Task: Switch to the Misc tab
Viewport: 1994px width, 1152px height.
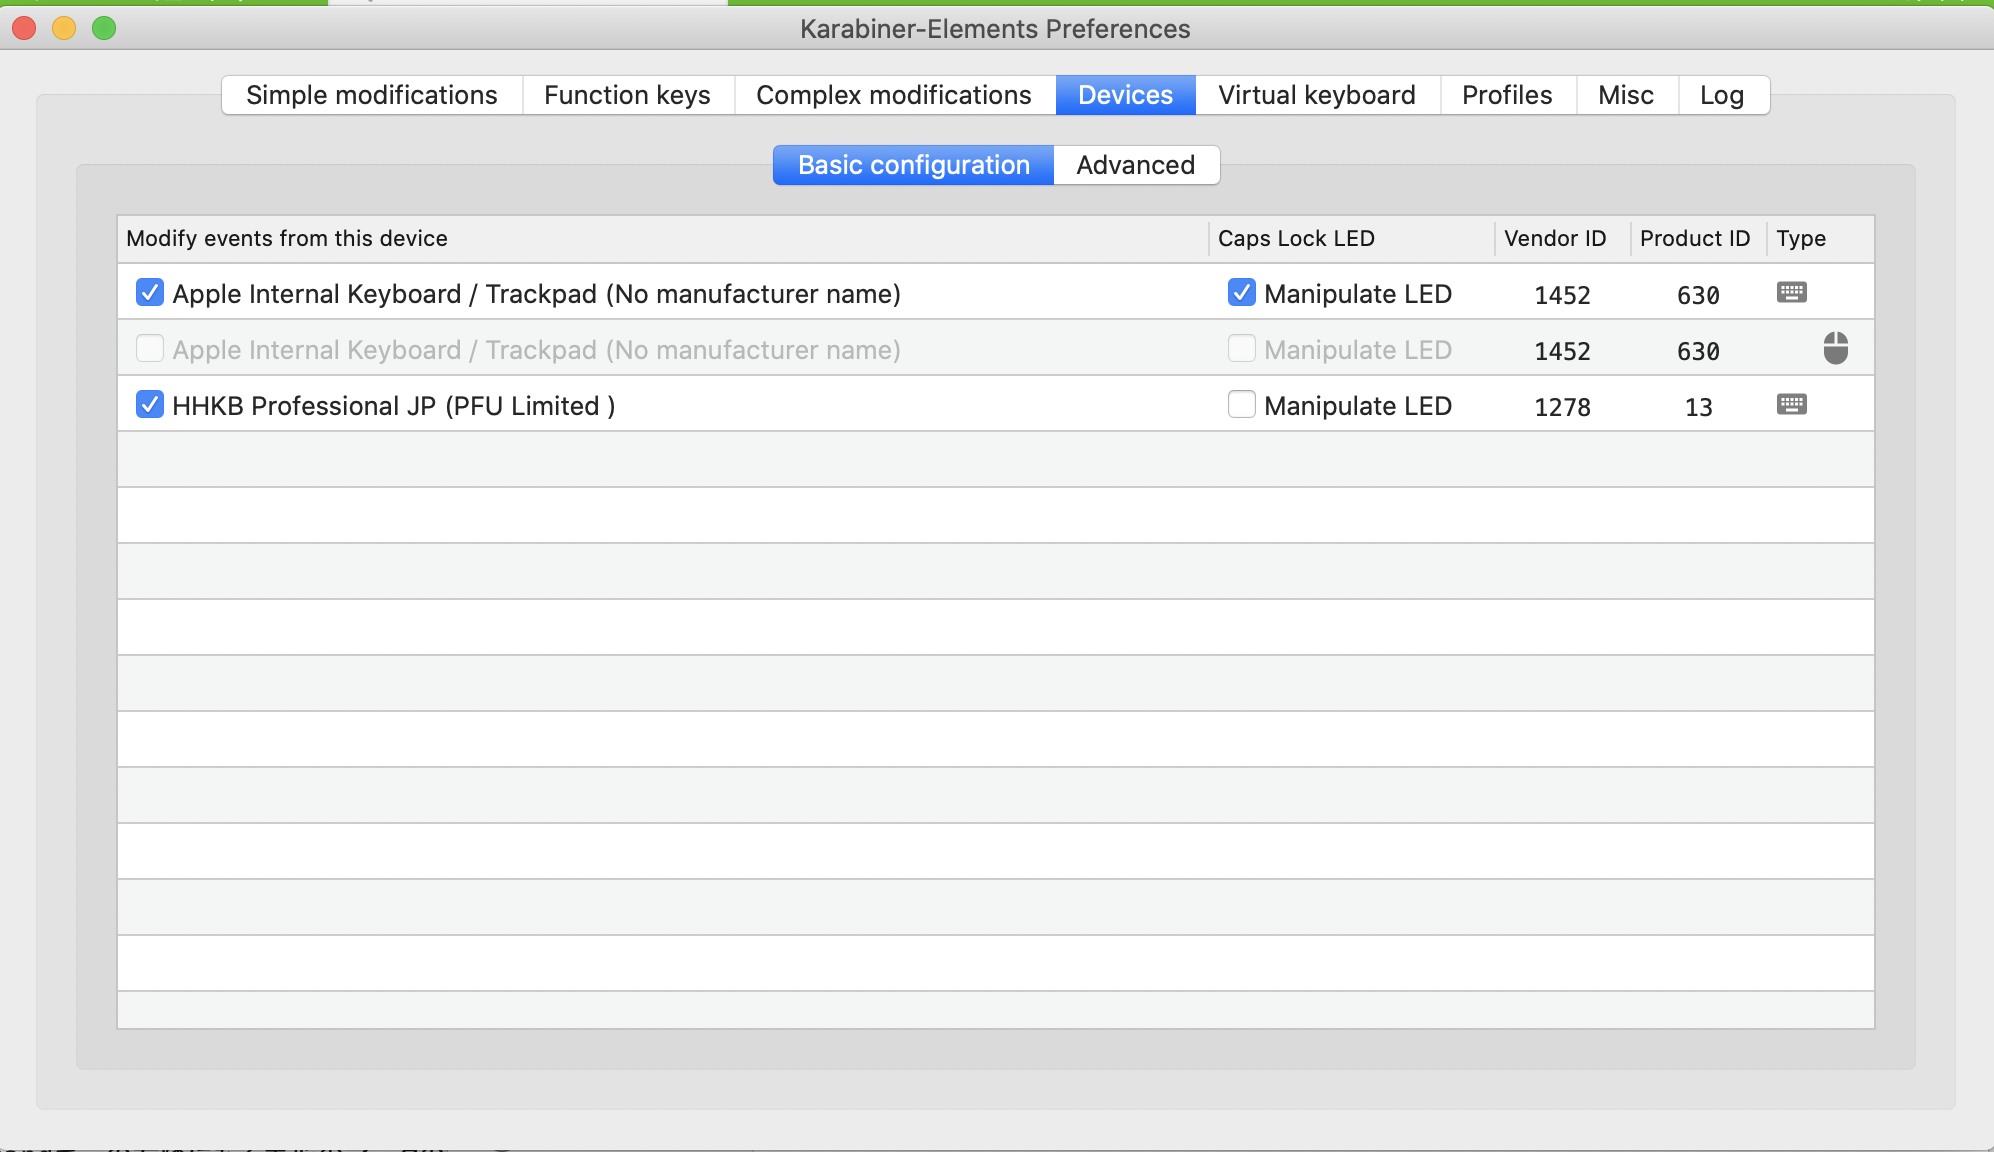Action: pyautogui.click(x=1626, y=95)
